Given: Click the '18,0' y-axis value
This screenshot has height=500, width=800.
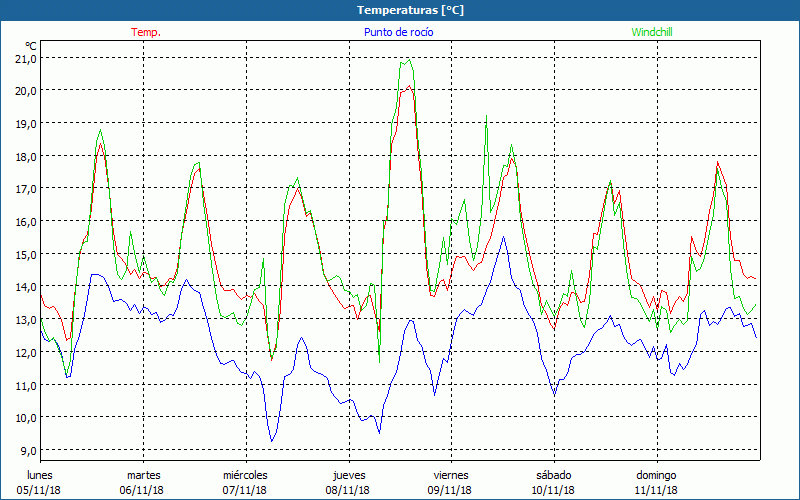Looking at the screenshot, I should point(26,157).
